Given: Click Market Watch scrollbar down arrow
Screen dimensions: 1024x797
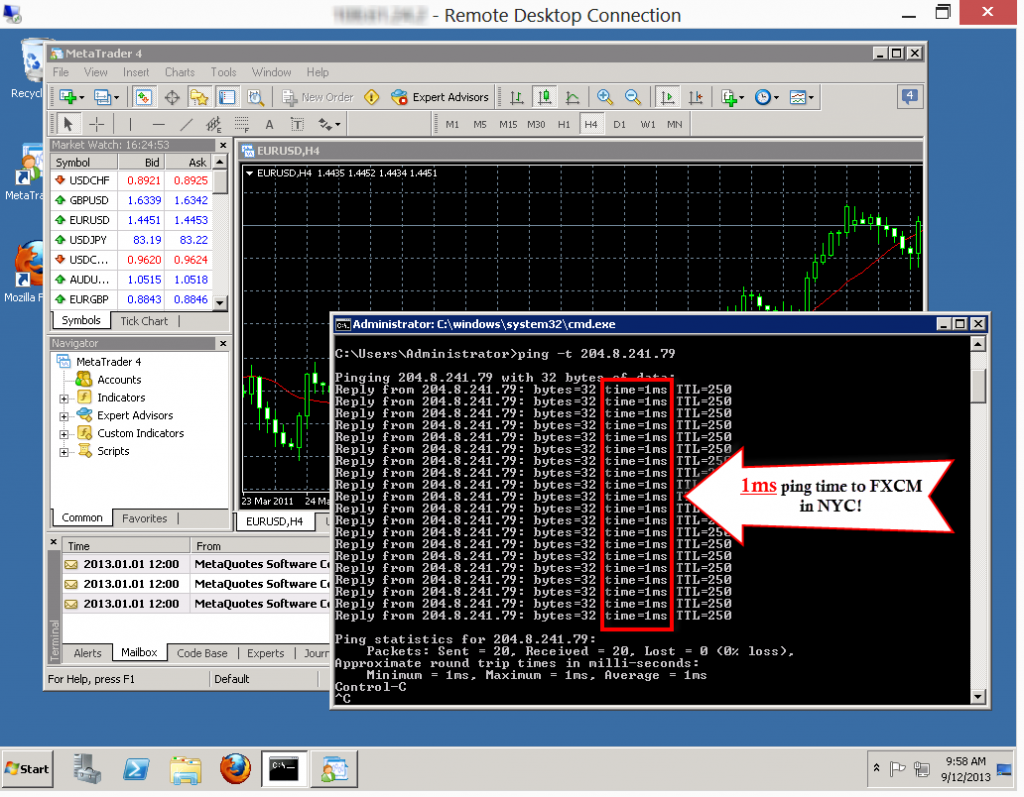Looking at the screenshot, I should (x=220, y=302).
